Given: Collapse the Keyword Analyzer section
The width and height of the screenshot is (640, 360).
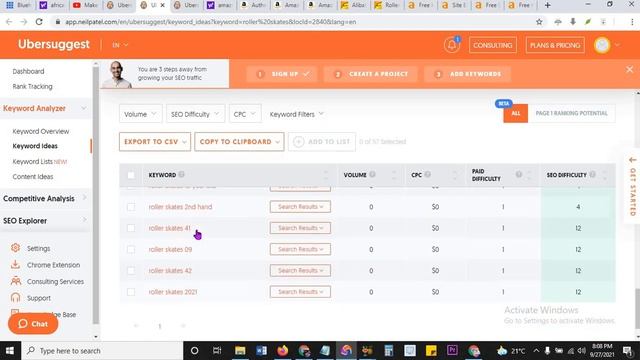Looking at the screenshot, I should tap(45, 108).
